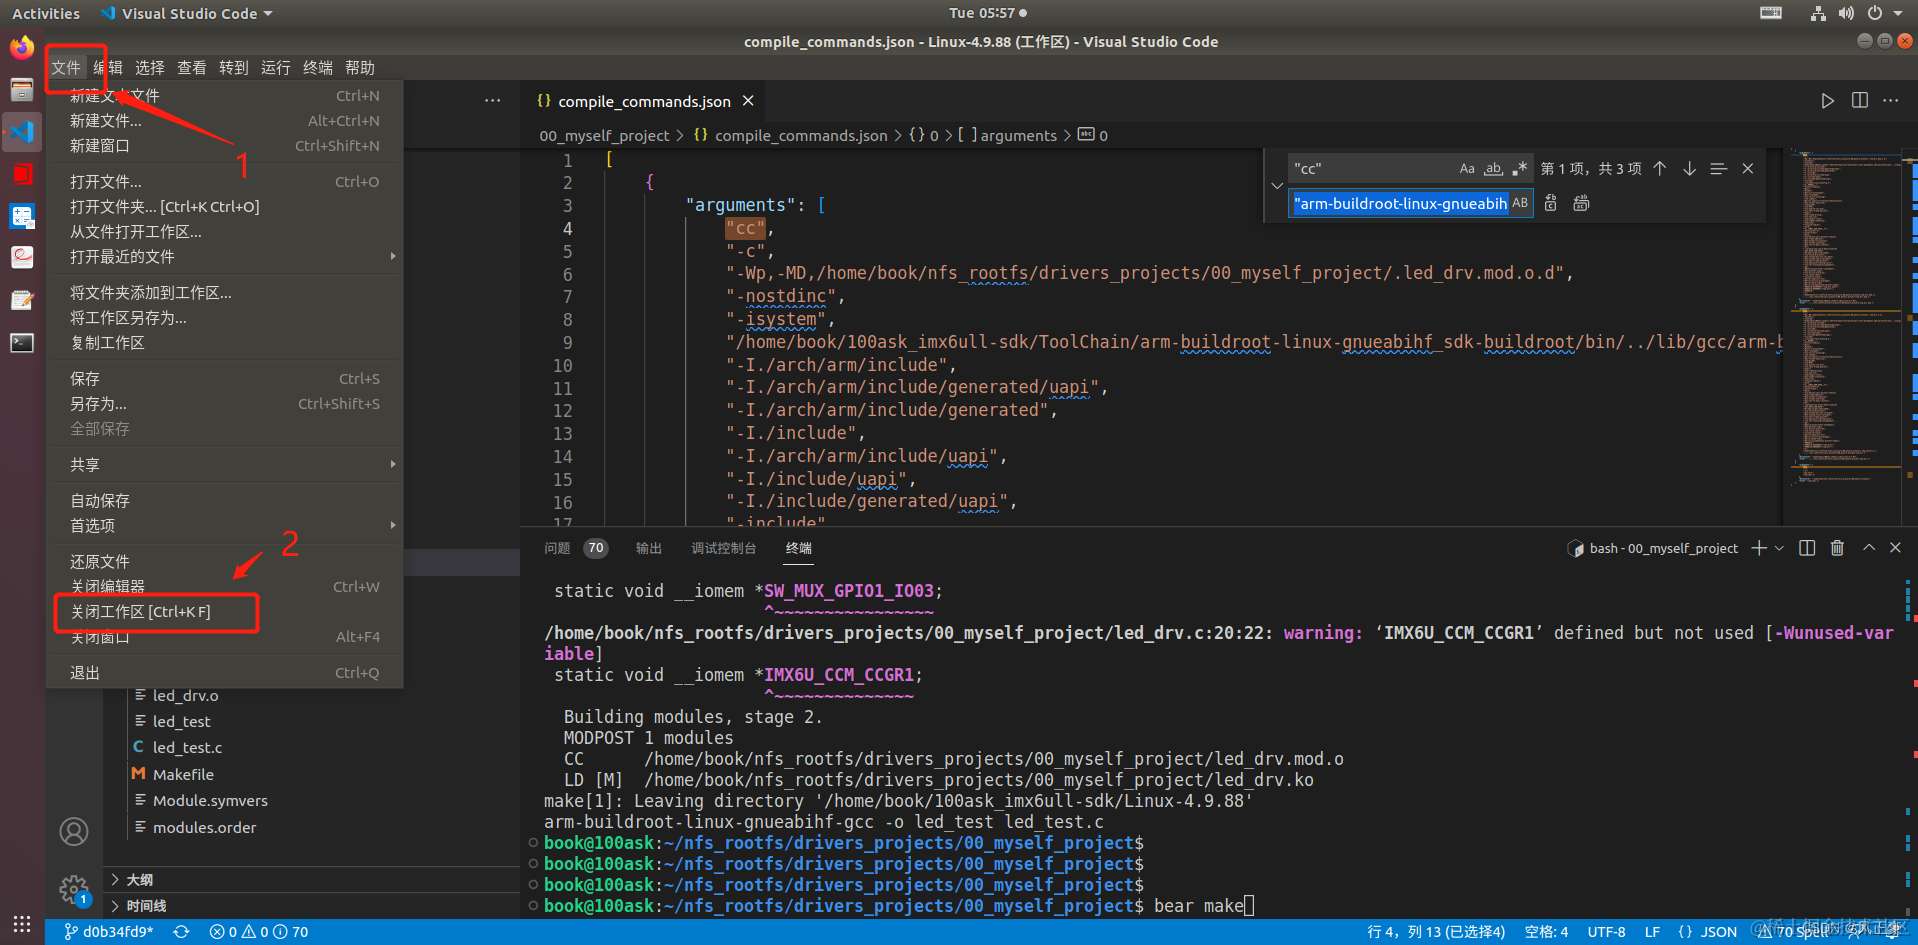Click the git branch d0b34fd9* indicator
1918x945 pixels.
(108, 932)
